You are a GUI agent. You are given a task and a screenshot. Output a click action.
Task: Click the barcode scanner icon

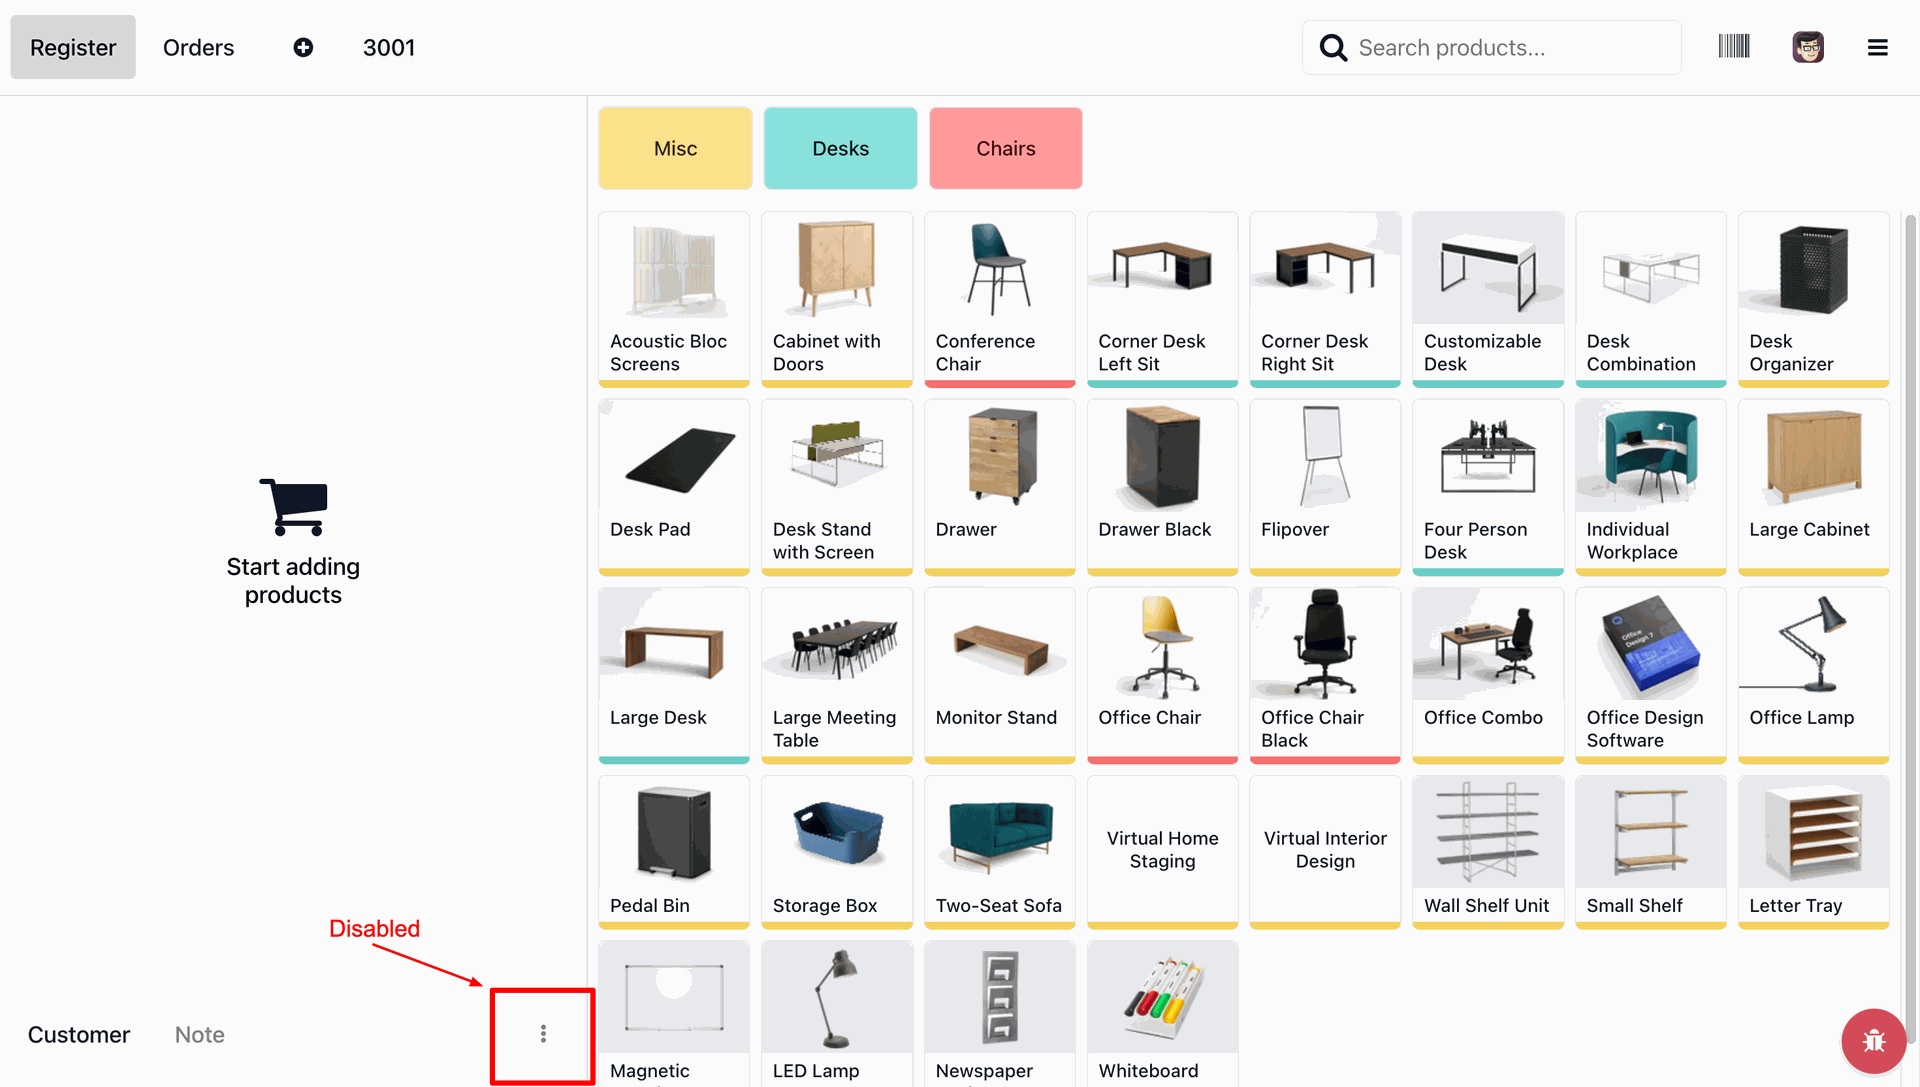[x=1733, y=47]
